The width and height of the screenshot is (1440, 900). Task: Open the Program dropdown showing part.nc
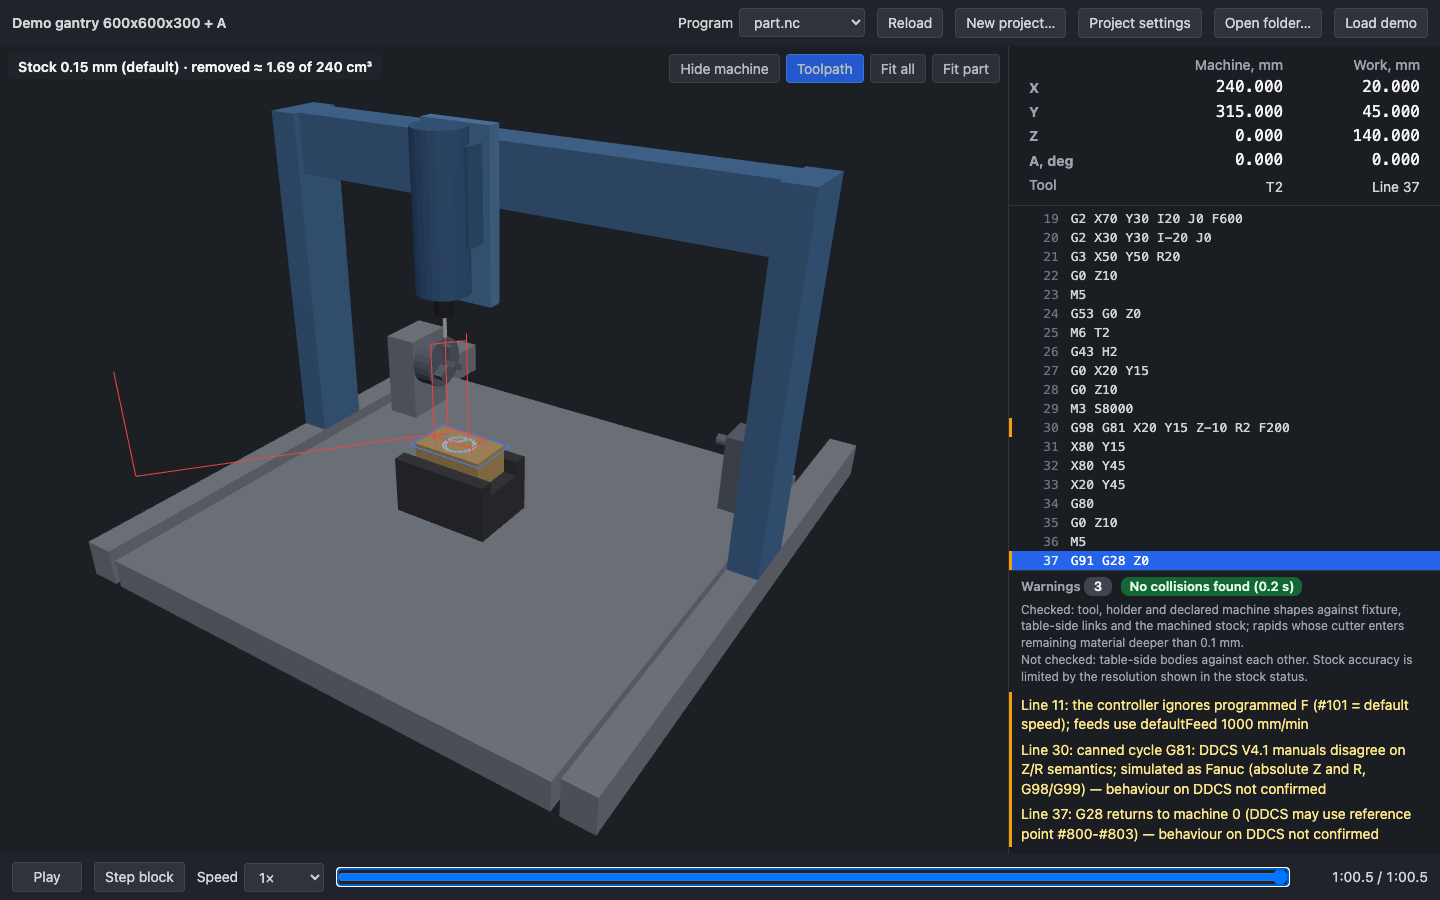pos(802,23)
